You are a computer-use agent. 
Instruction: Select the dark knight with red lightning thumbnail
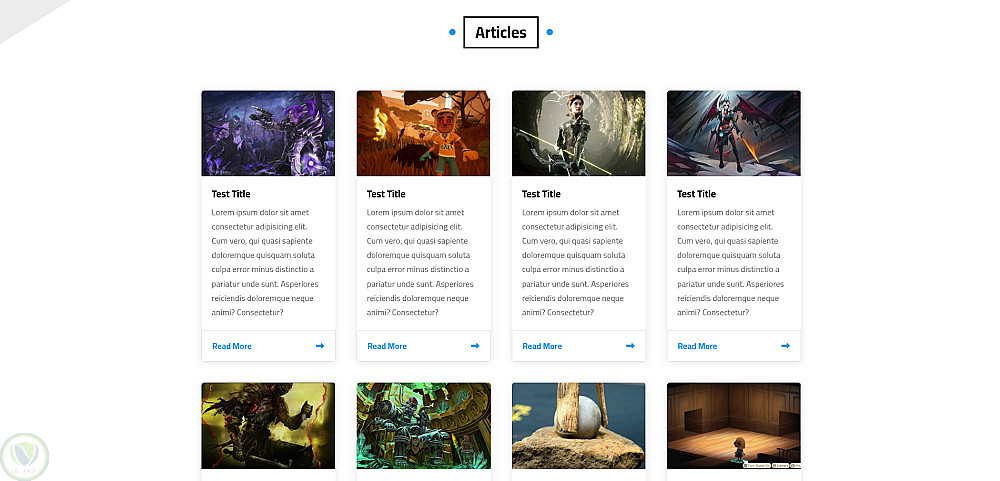point(268,426)
